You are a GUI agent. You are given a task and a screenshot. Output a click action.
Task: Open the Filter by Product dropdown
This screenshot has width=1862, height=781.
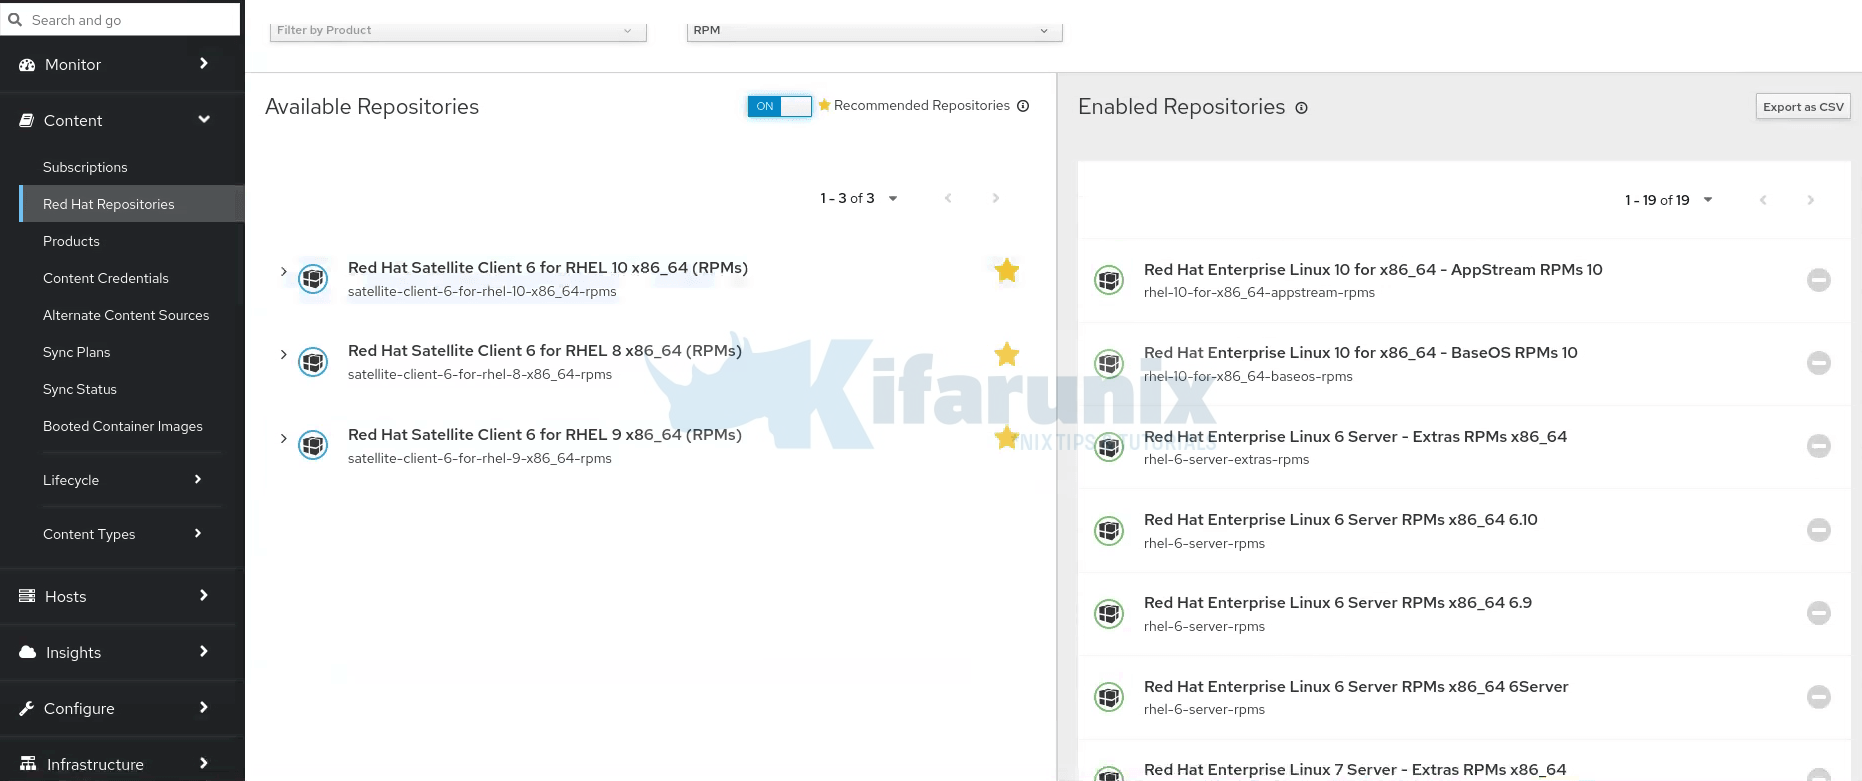[458, 31]
